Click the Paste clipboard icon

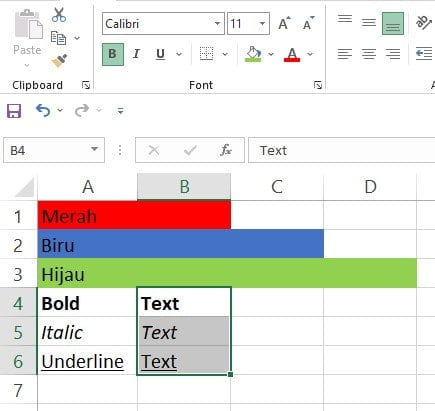(x=29, y=24)
